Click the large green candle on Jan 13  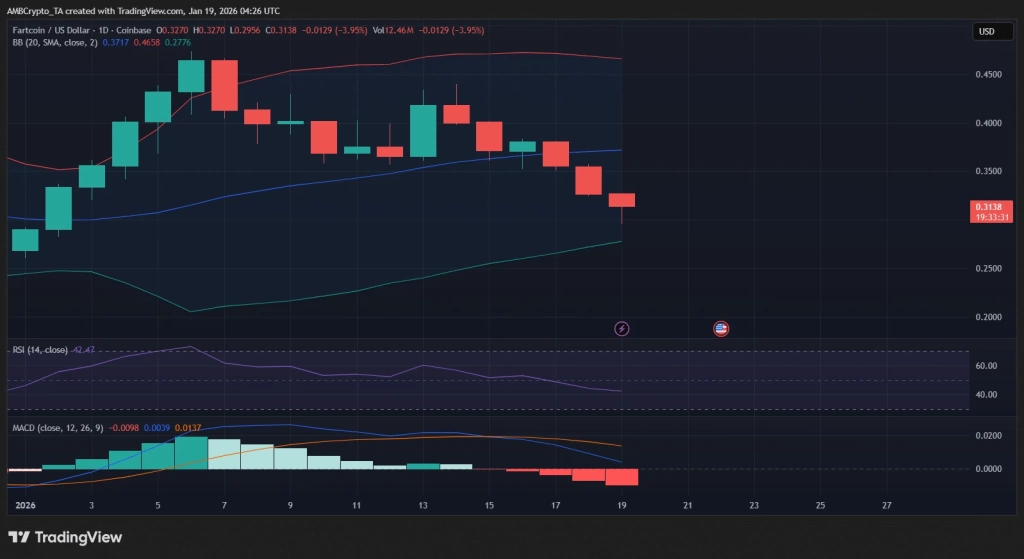(423, 131)
